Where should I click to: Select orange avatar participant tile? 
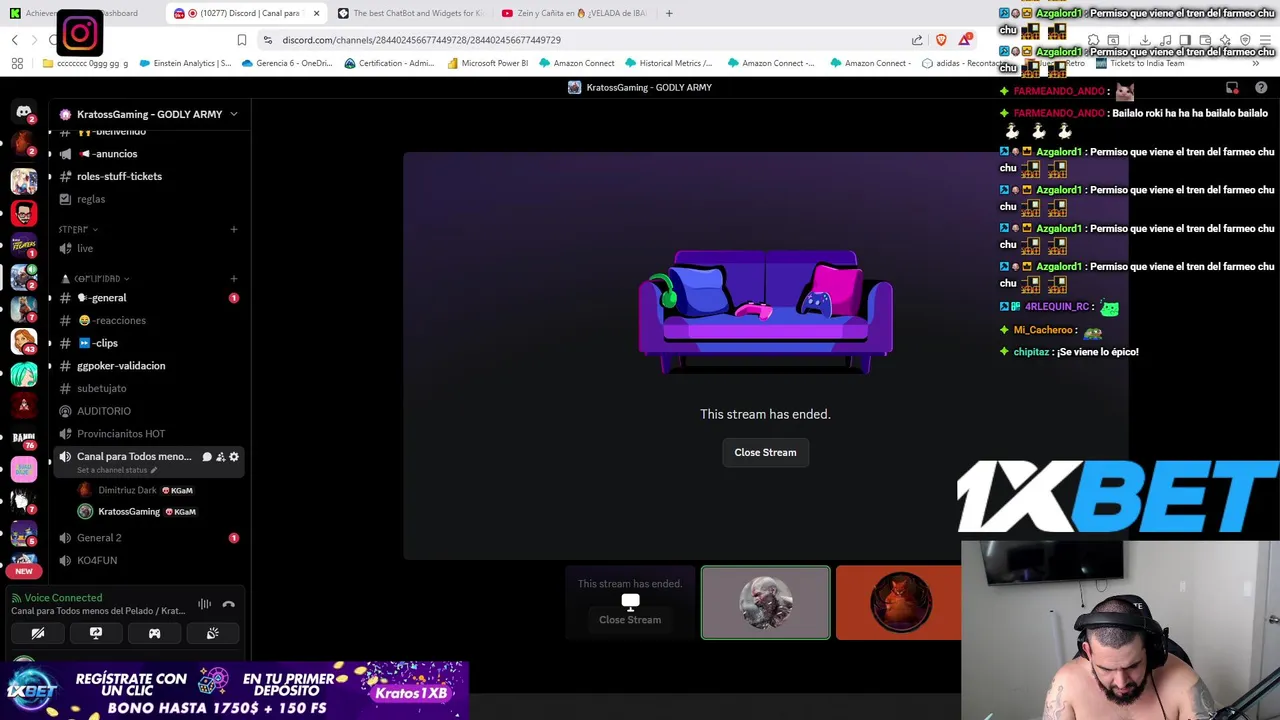pyautogui.click(x=899, y=603)
